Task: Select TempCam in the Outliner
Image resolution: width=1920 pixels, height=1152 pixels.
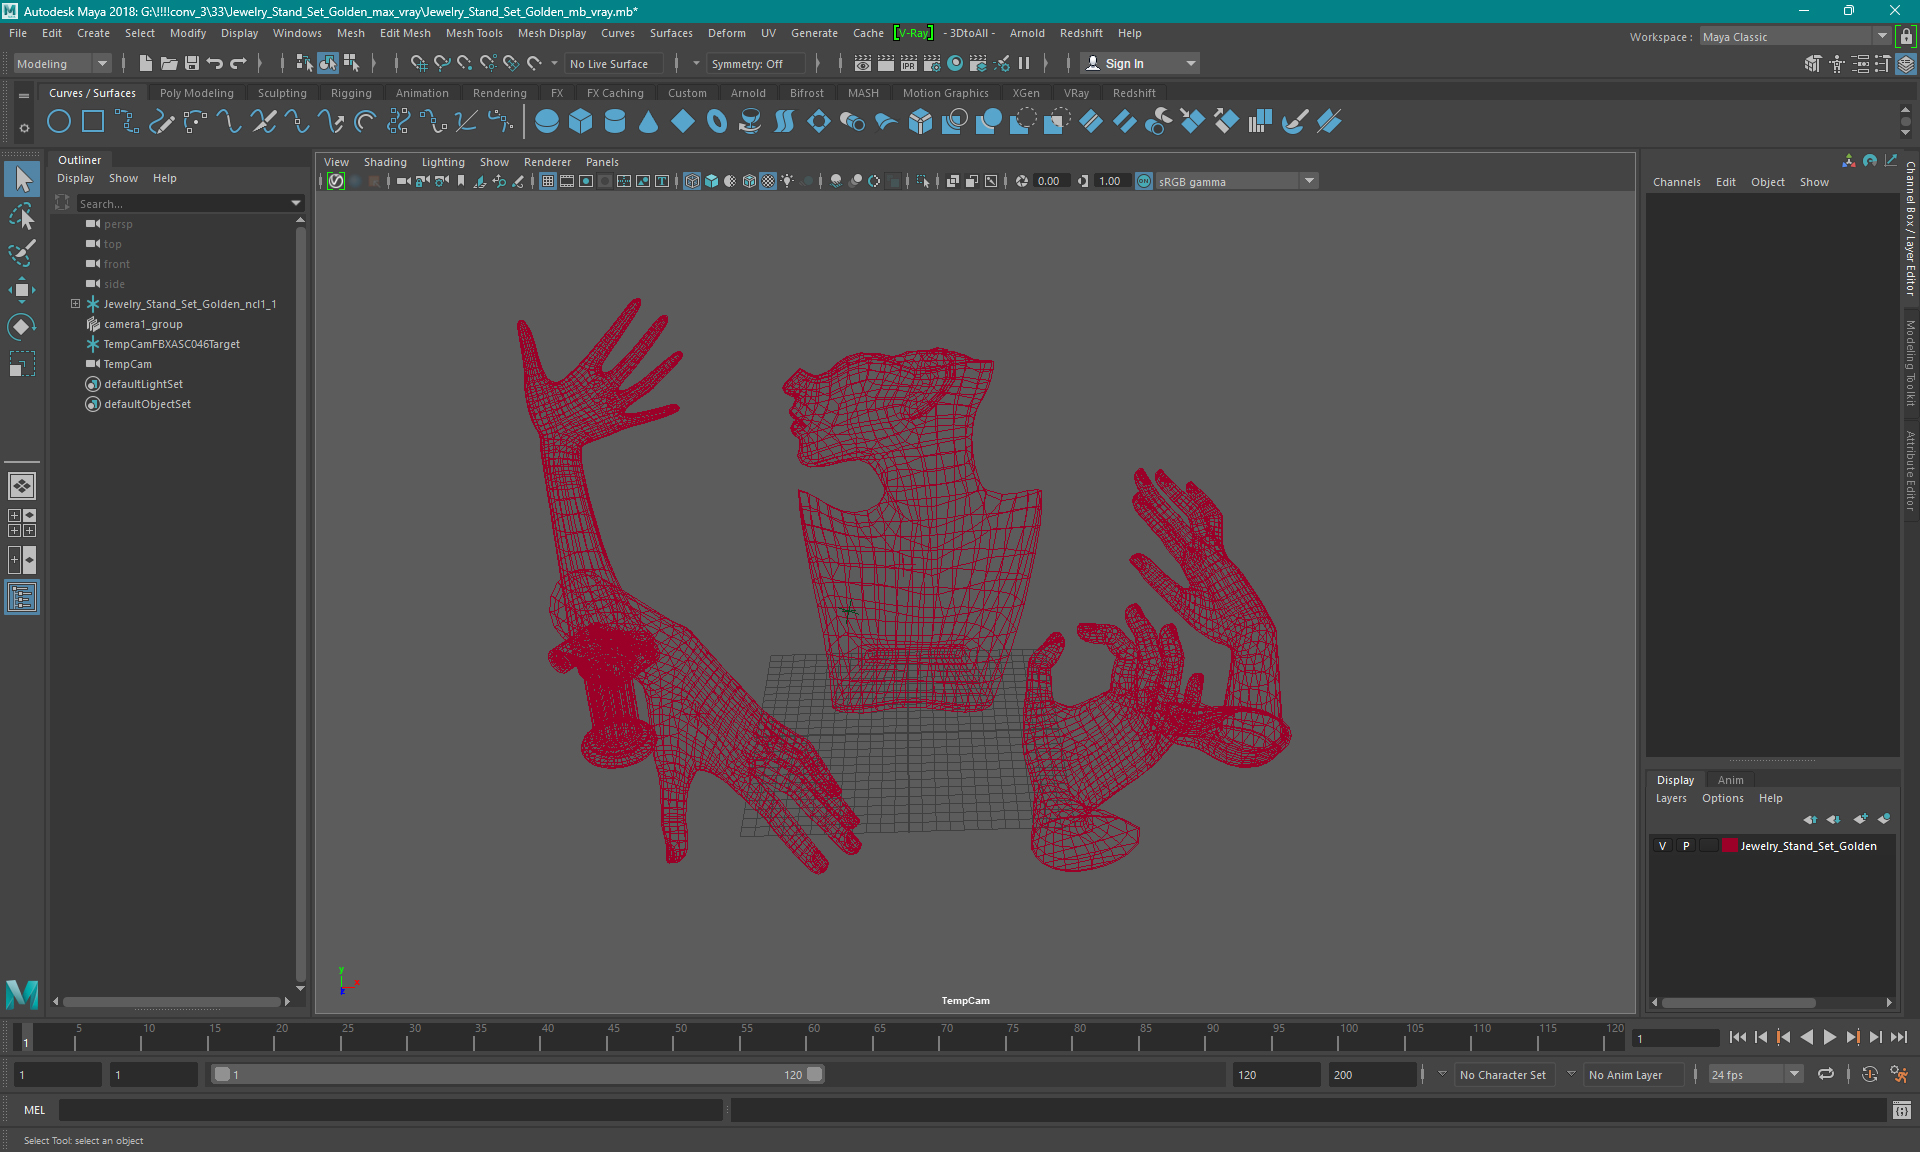Action: coord(128,364)
